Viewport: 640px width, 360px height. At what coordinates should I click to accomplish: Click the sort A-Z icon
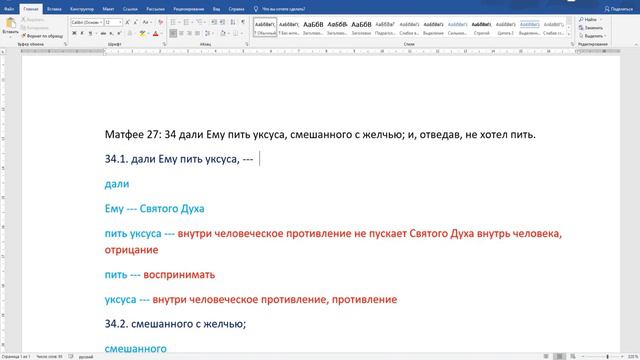pyautogui.click(x=233, y=22)
